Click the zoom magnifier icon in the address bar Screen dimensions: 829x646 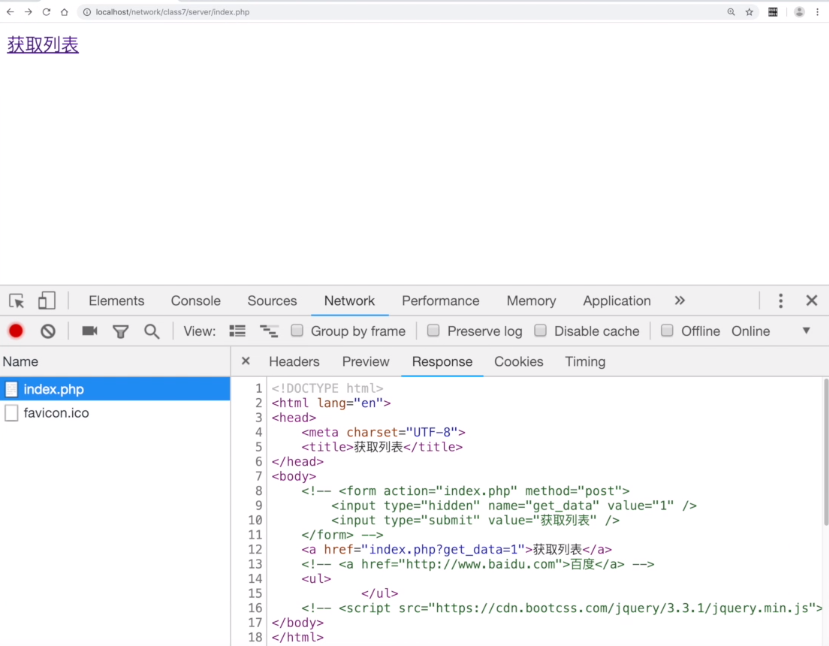[731, 12]
